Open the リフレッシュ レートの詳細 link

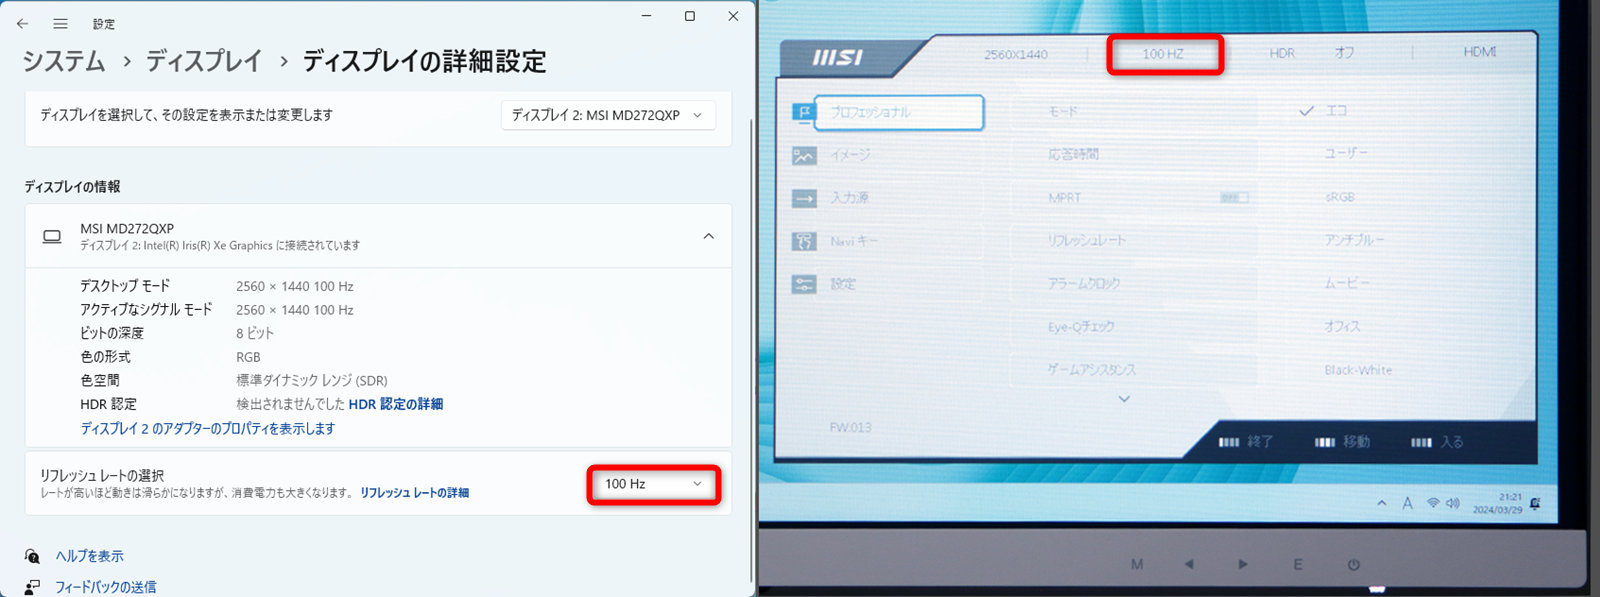(x=415, y=493)
